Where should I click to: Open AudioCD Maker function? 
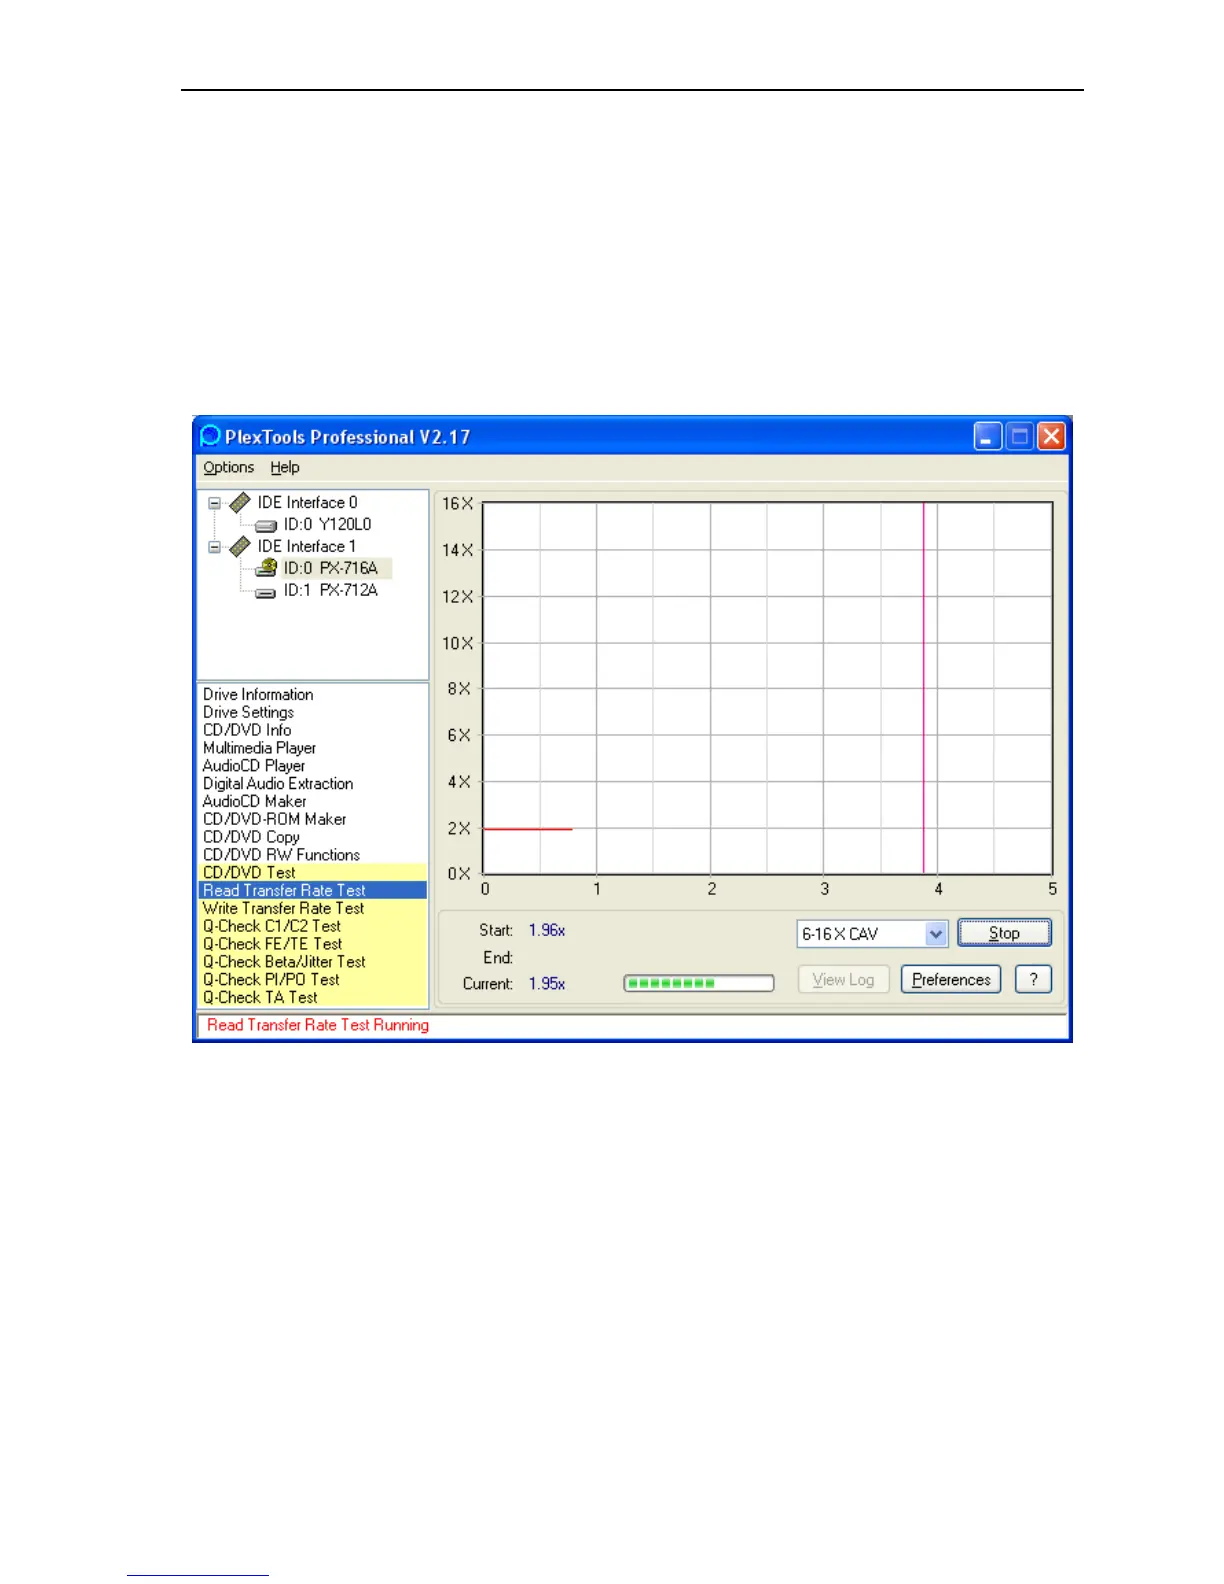pos(255,802)
